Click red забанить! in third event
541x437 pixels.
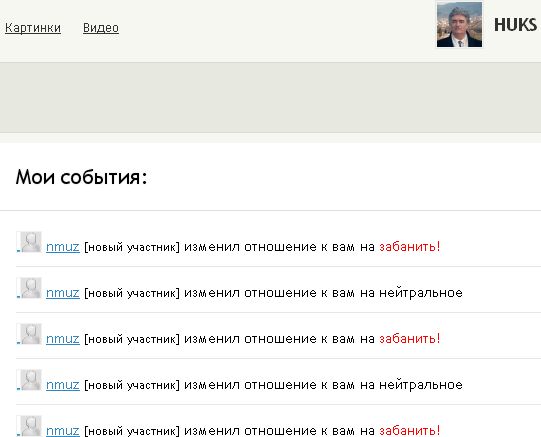pos(410,339)
